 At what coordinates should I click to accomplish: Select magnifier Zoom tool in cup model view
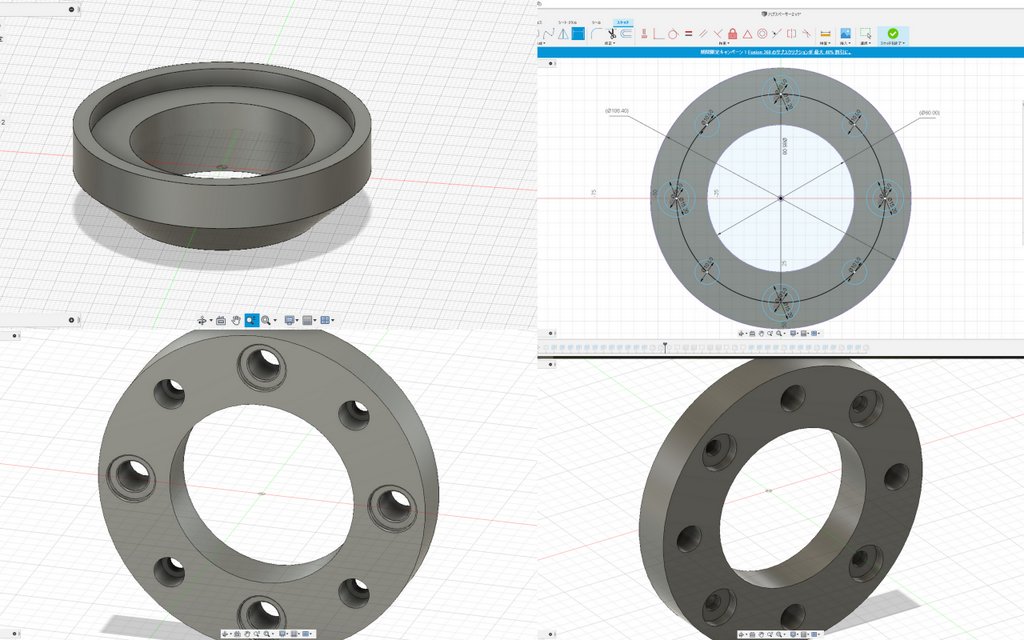tap(266, 320)
